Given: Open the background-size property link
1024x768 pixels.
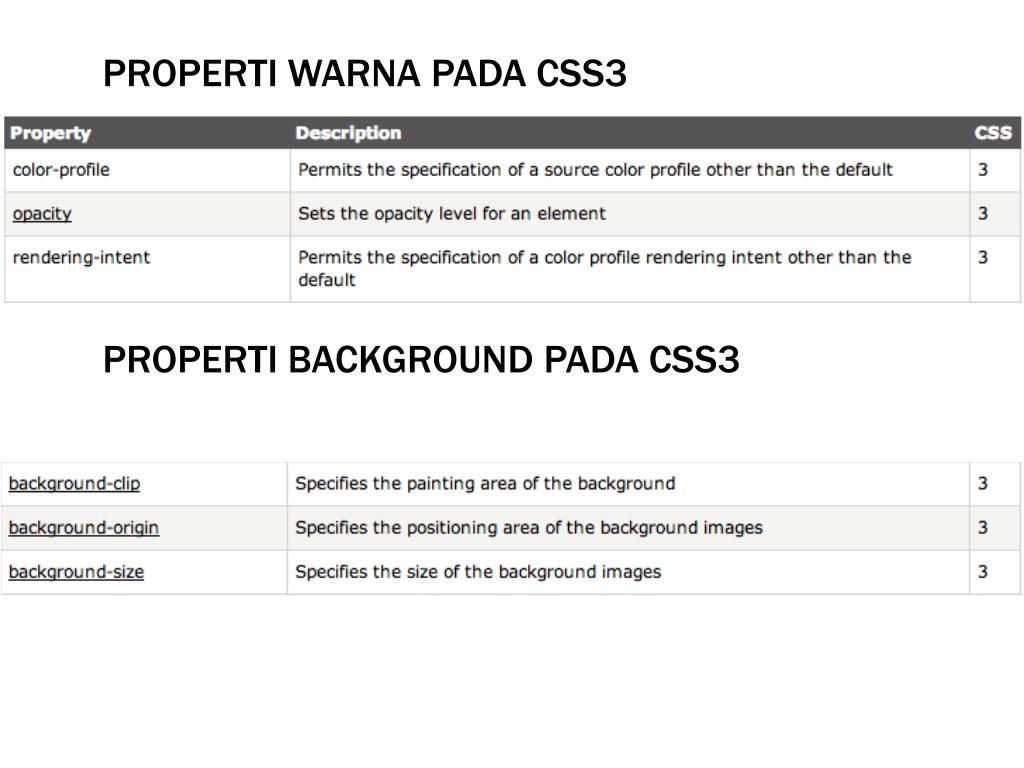Looking at the screenshot, I should point(76,572).
